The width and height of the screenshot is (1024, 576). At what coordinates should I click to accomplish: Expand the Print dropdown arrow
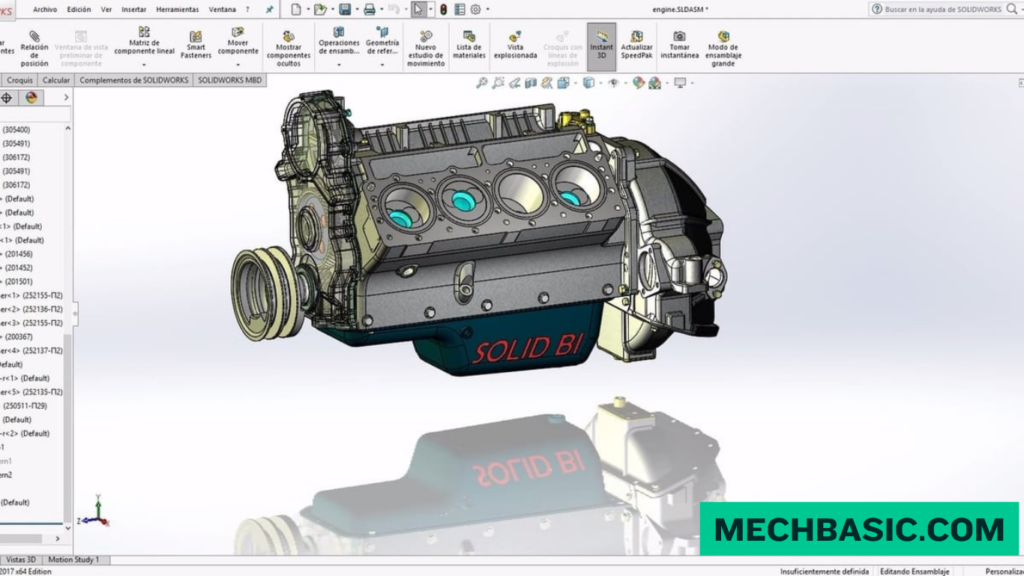(x=382, y=9)
